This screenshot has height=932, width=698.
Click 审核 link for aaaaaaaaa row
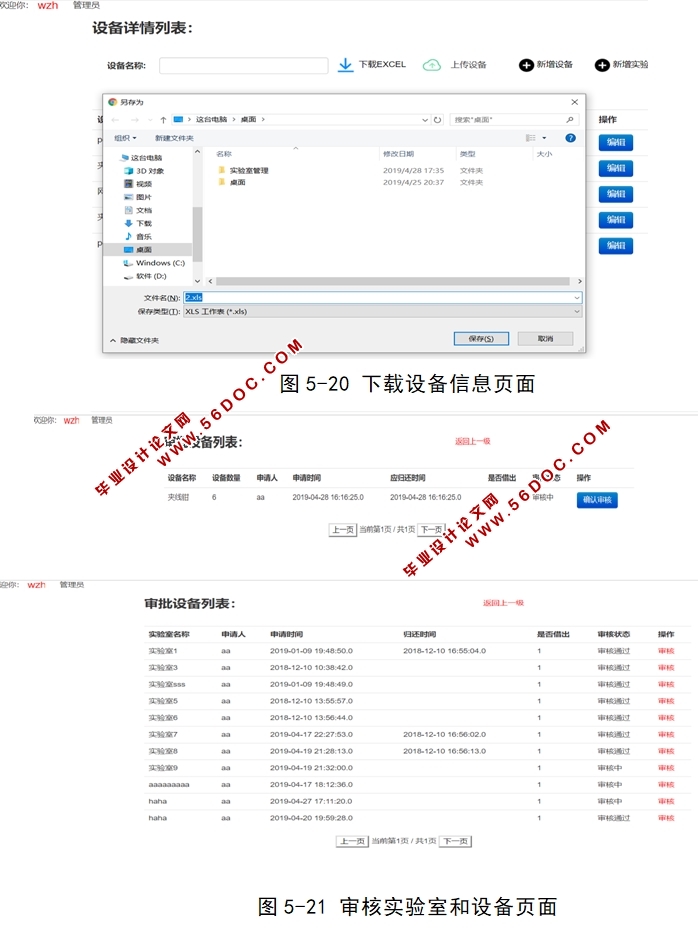(666, 785)
